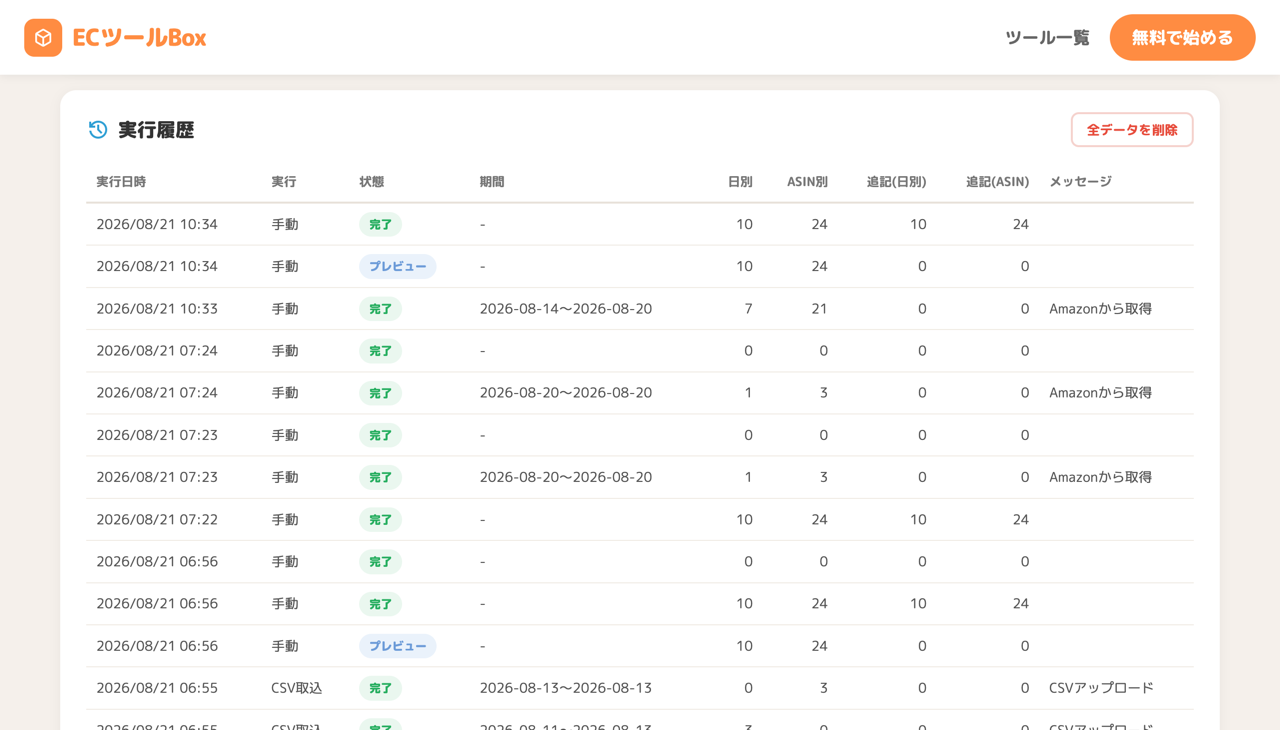
Task: Click the 実行日時 column header
Action: [x=121, y=182]
